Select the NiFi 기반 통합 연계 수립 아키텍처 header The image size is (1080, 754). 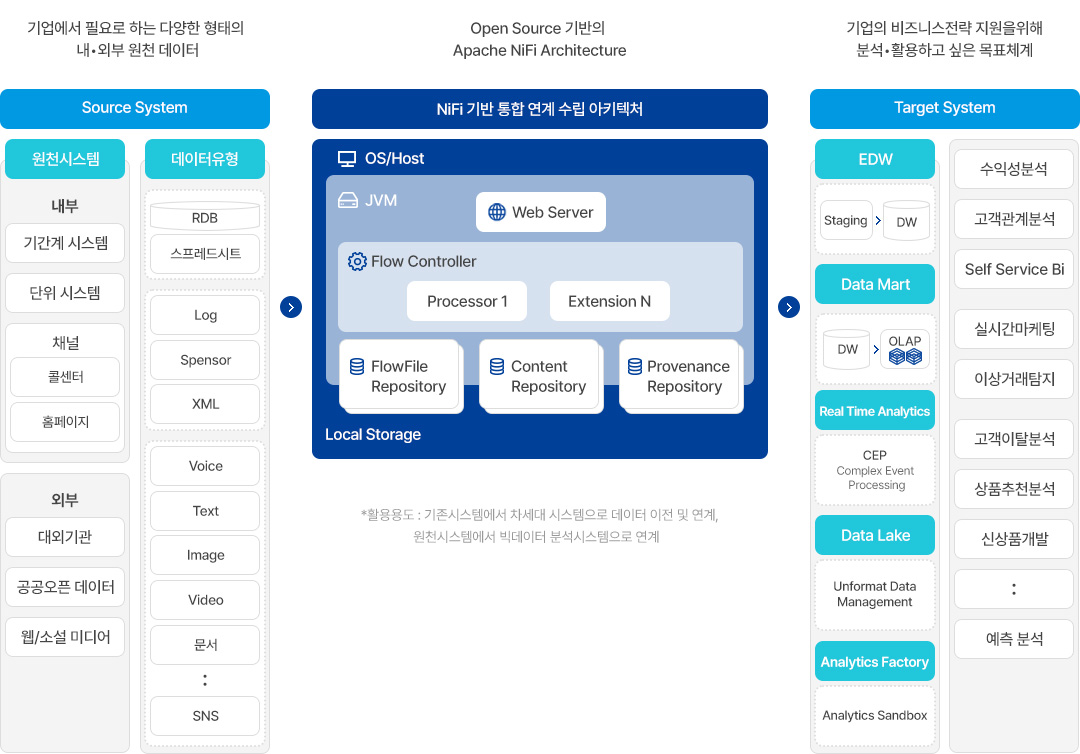pyautogui.click(x=540, y=109)
